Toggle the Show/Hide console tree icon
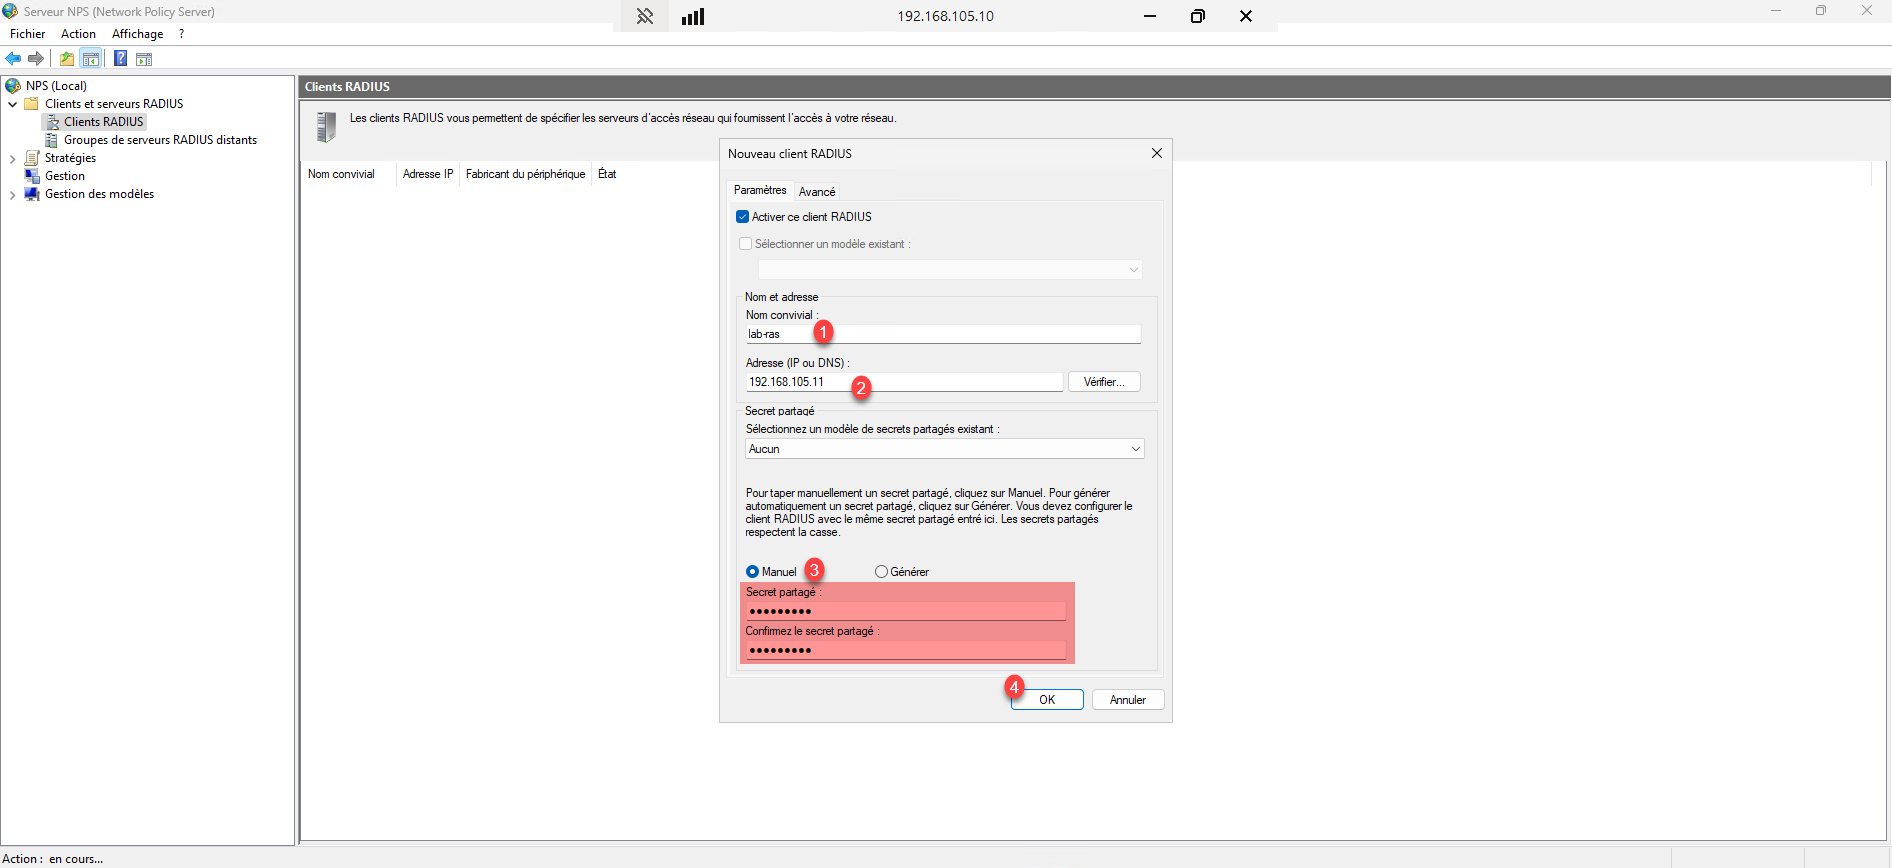The width and height of the screenshot is (1892, 868). point(91,59)
